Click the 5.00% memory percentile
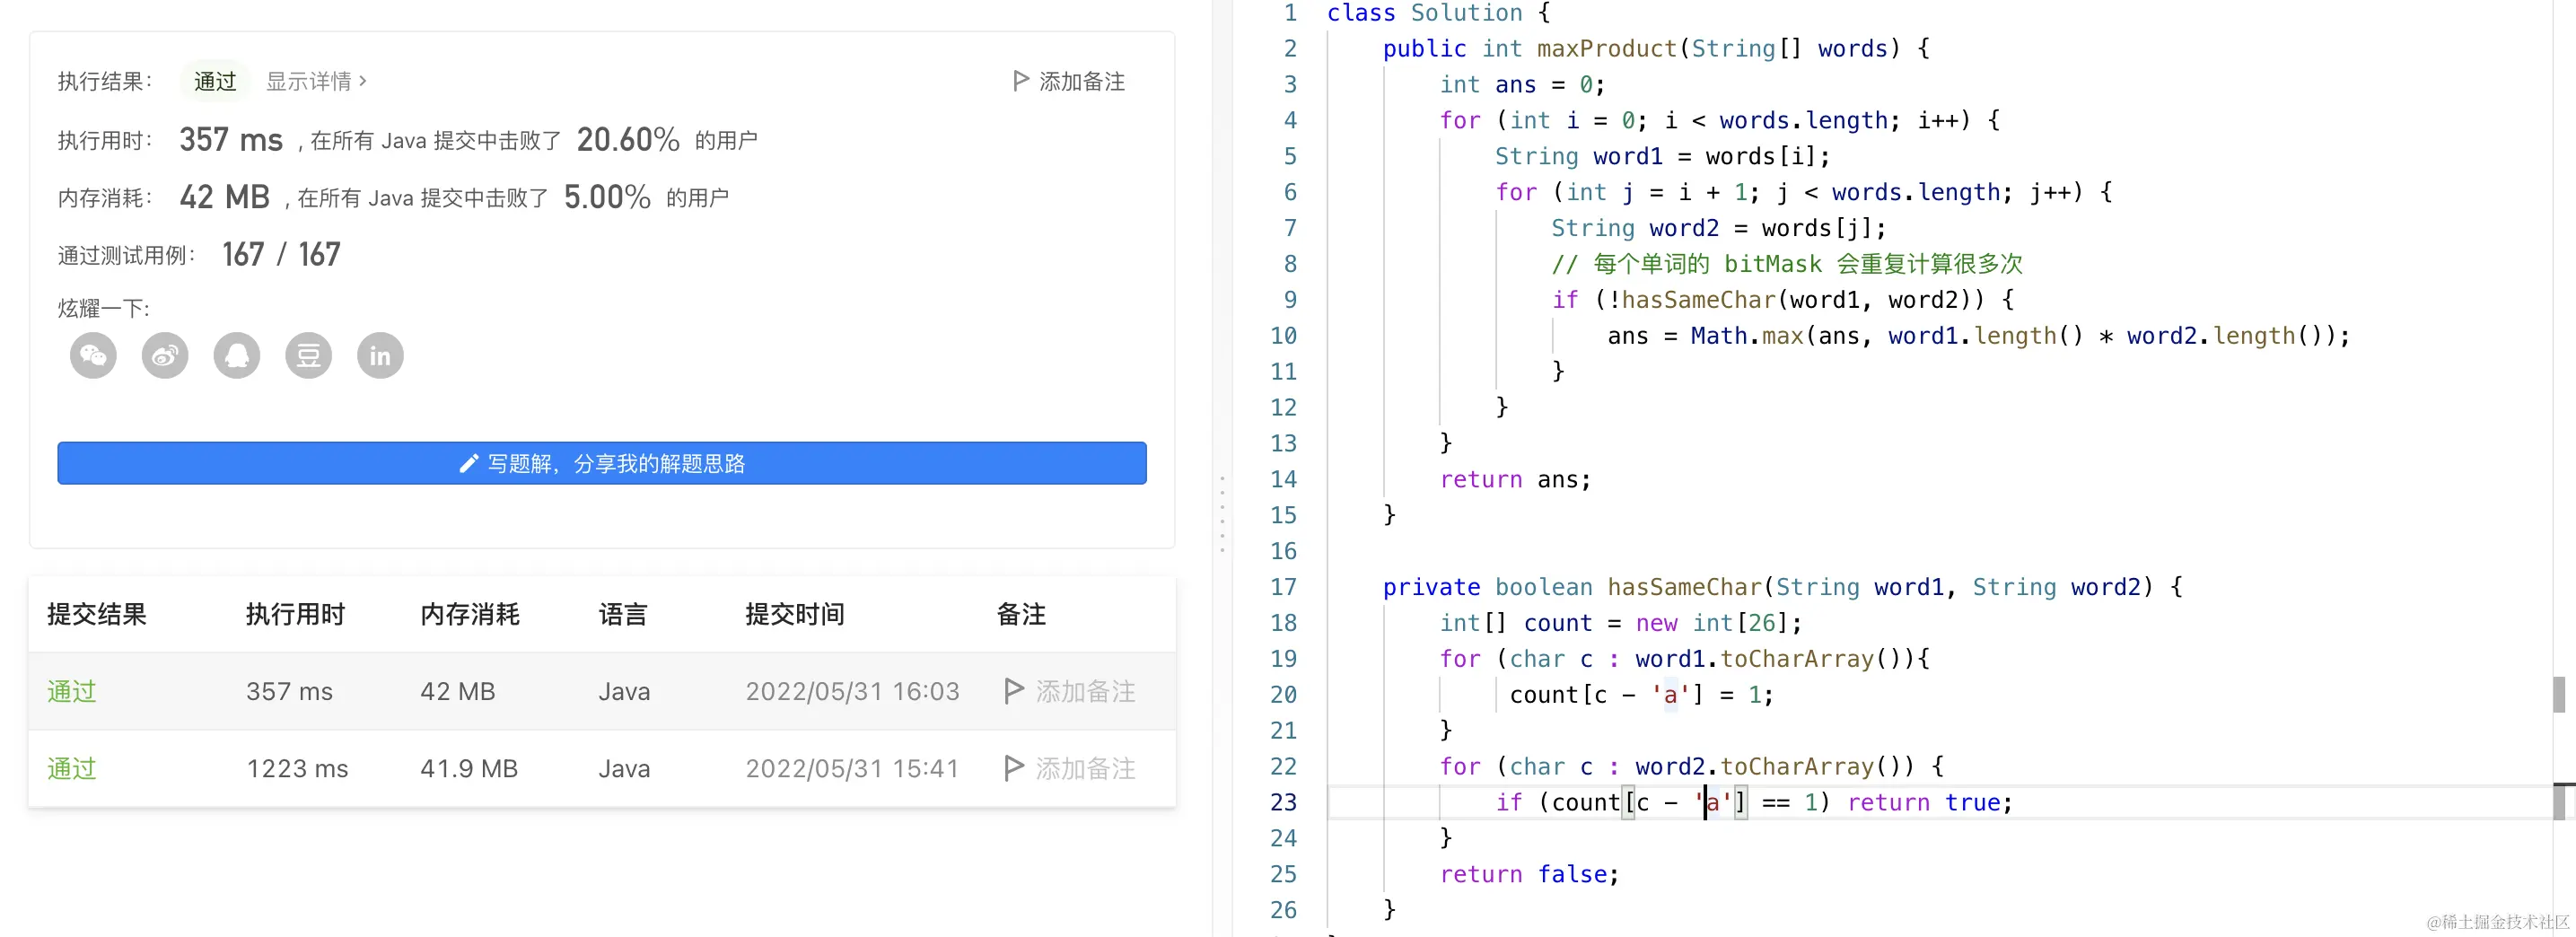 pos(607,197)
